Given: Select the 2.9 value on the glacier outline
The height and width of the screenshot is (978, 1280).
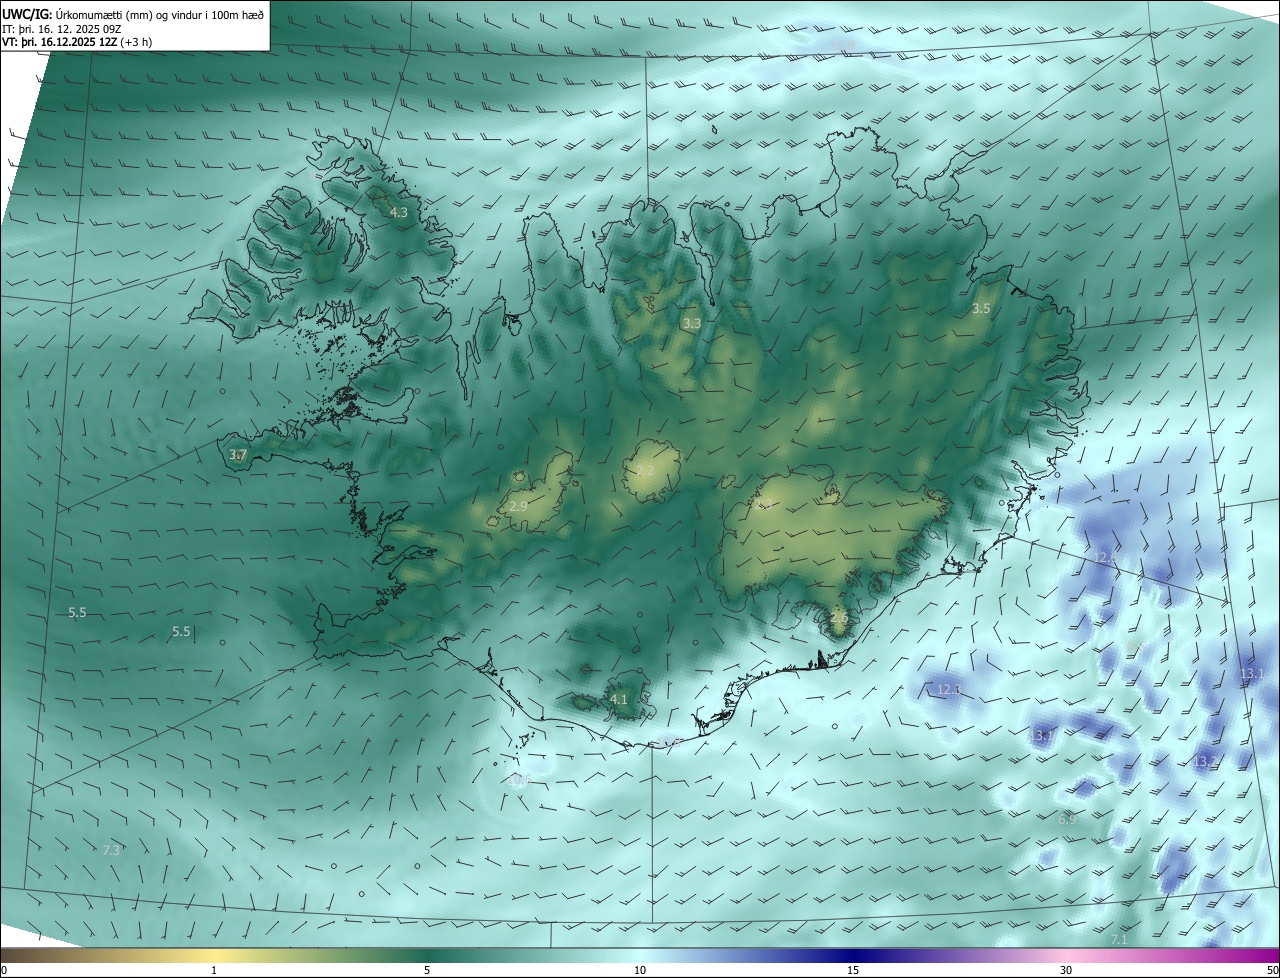Looking at the screenshot, I should [x=518, y=507].
